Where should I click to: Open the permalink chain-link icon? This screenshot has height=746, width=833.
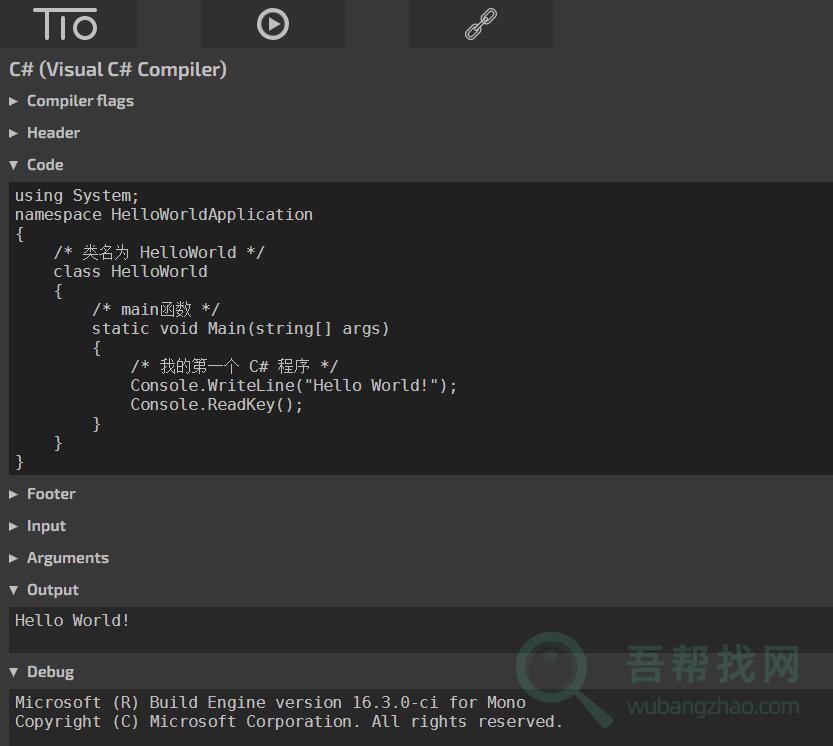(481, 24)
